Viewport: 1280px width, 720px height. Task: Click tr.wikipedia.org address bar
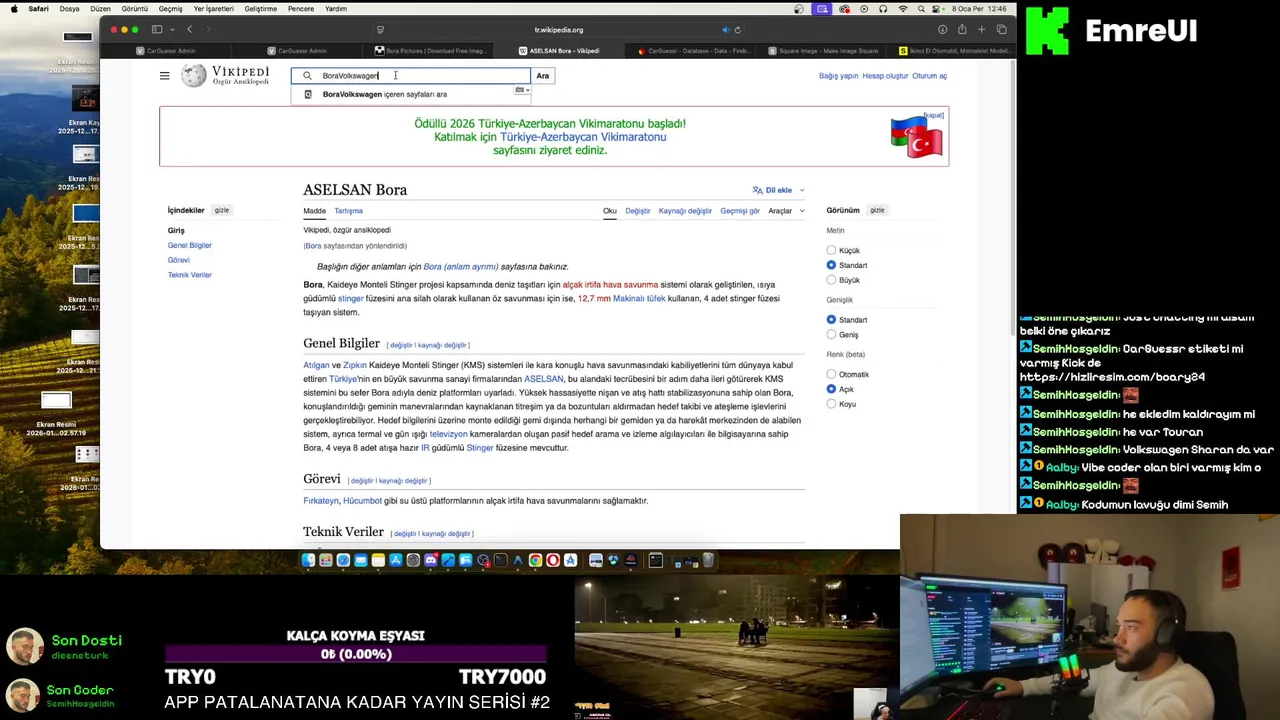coord(558,30)
